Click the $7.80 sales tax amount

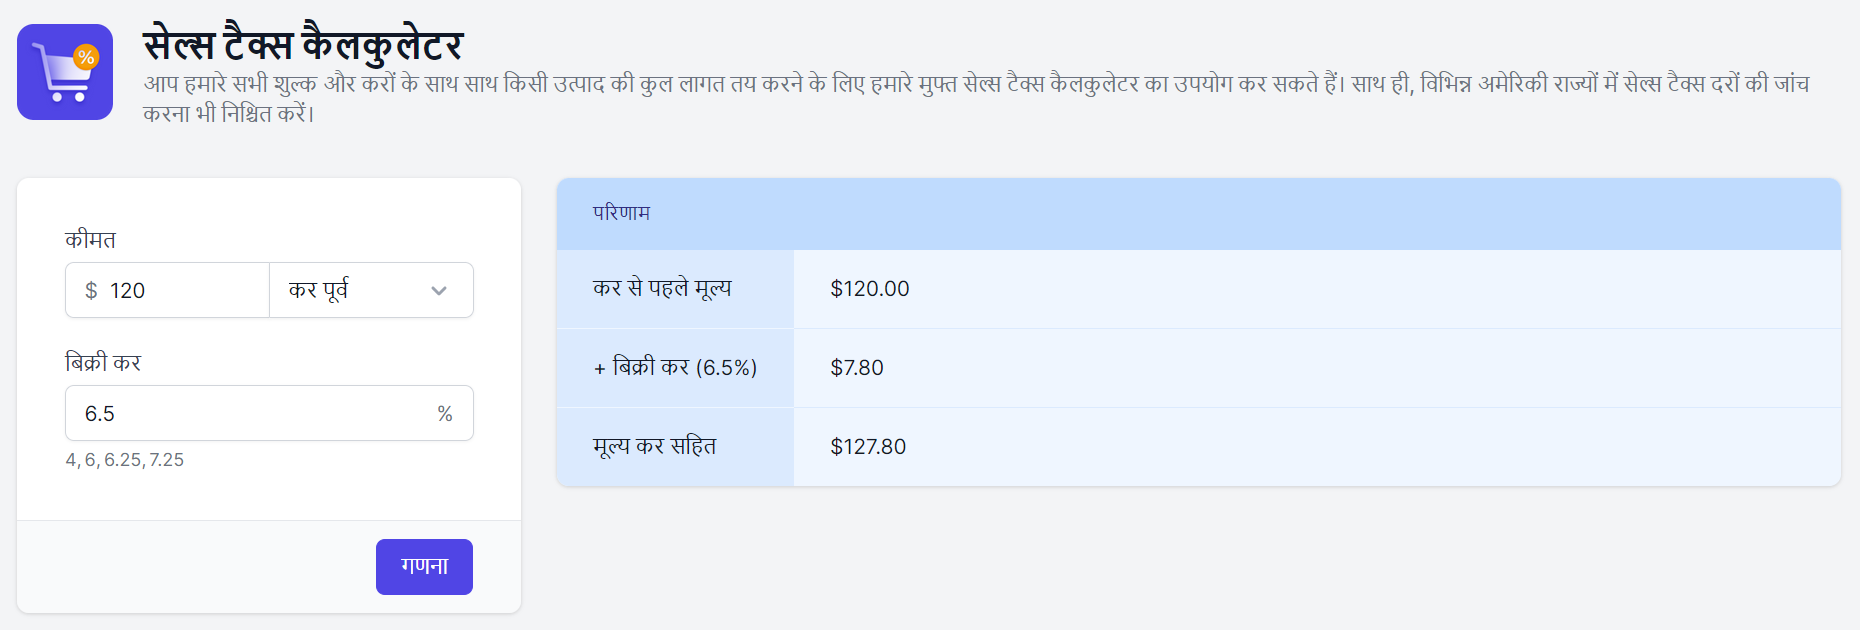857,368
